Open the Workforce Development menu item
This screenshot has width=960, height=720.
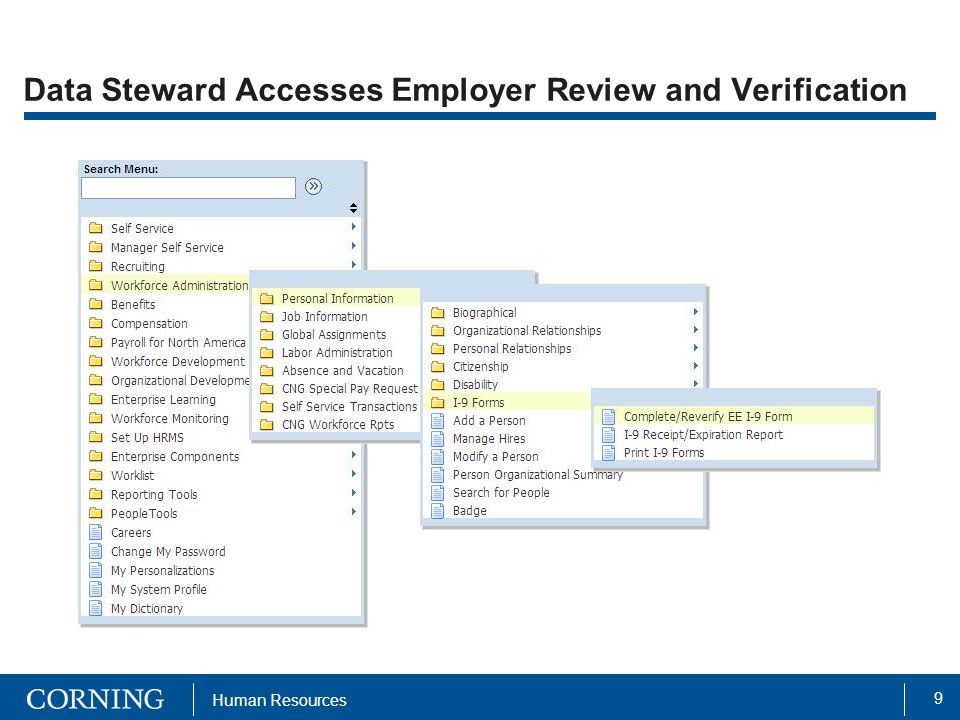[178, 361]
